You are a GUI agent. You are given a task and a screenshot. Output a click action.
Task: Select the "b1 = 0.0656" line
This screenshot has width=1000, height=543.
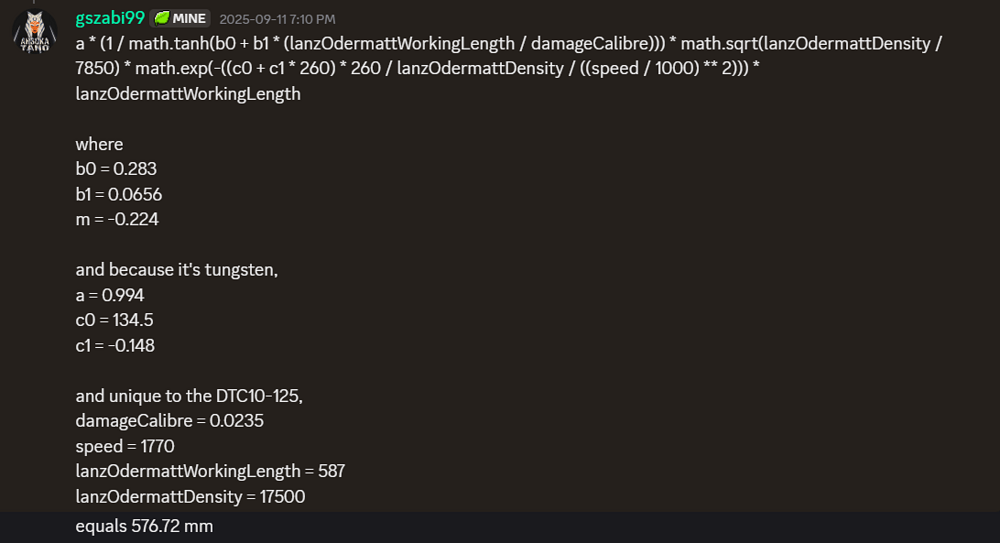tap(118, 194)
